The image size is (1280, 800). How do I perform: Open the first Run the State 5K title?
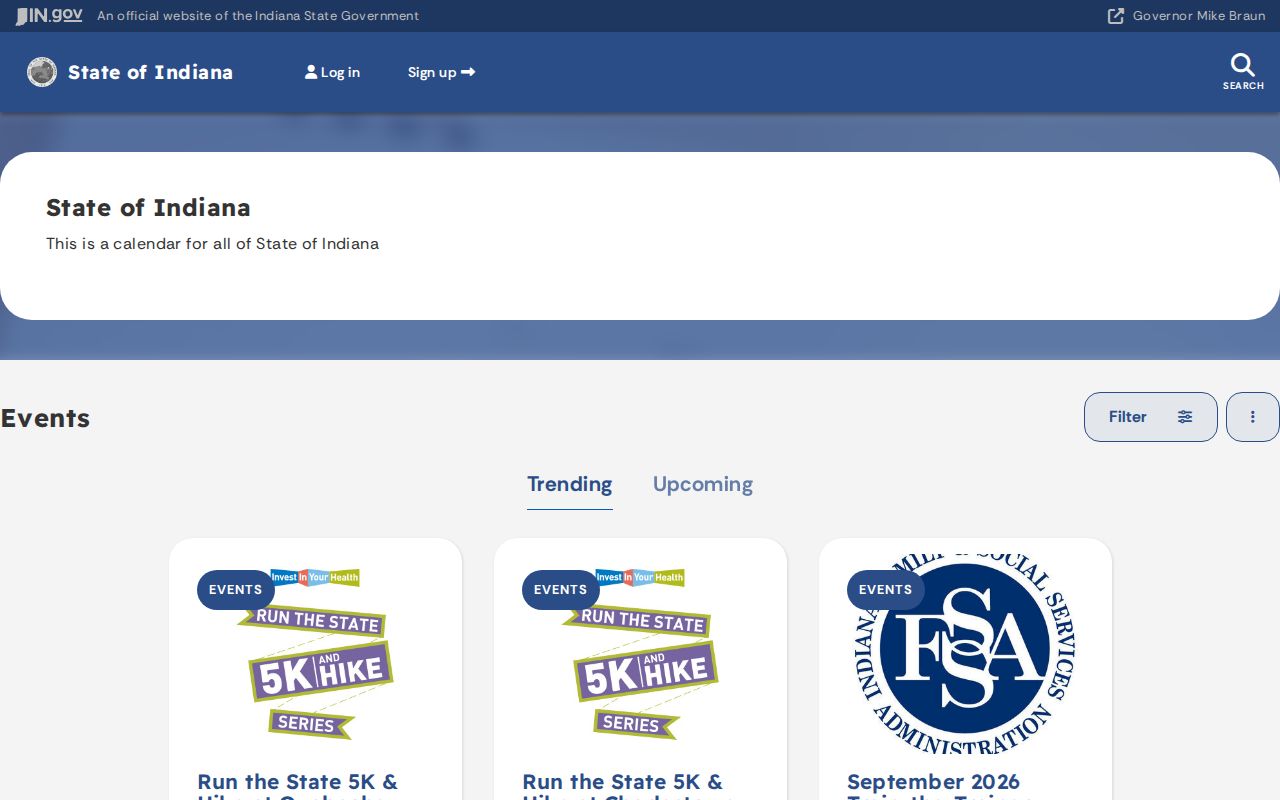click(x=297, y=786)
